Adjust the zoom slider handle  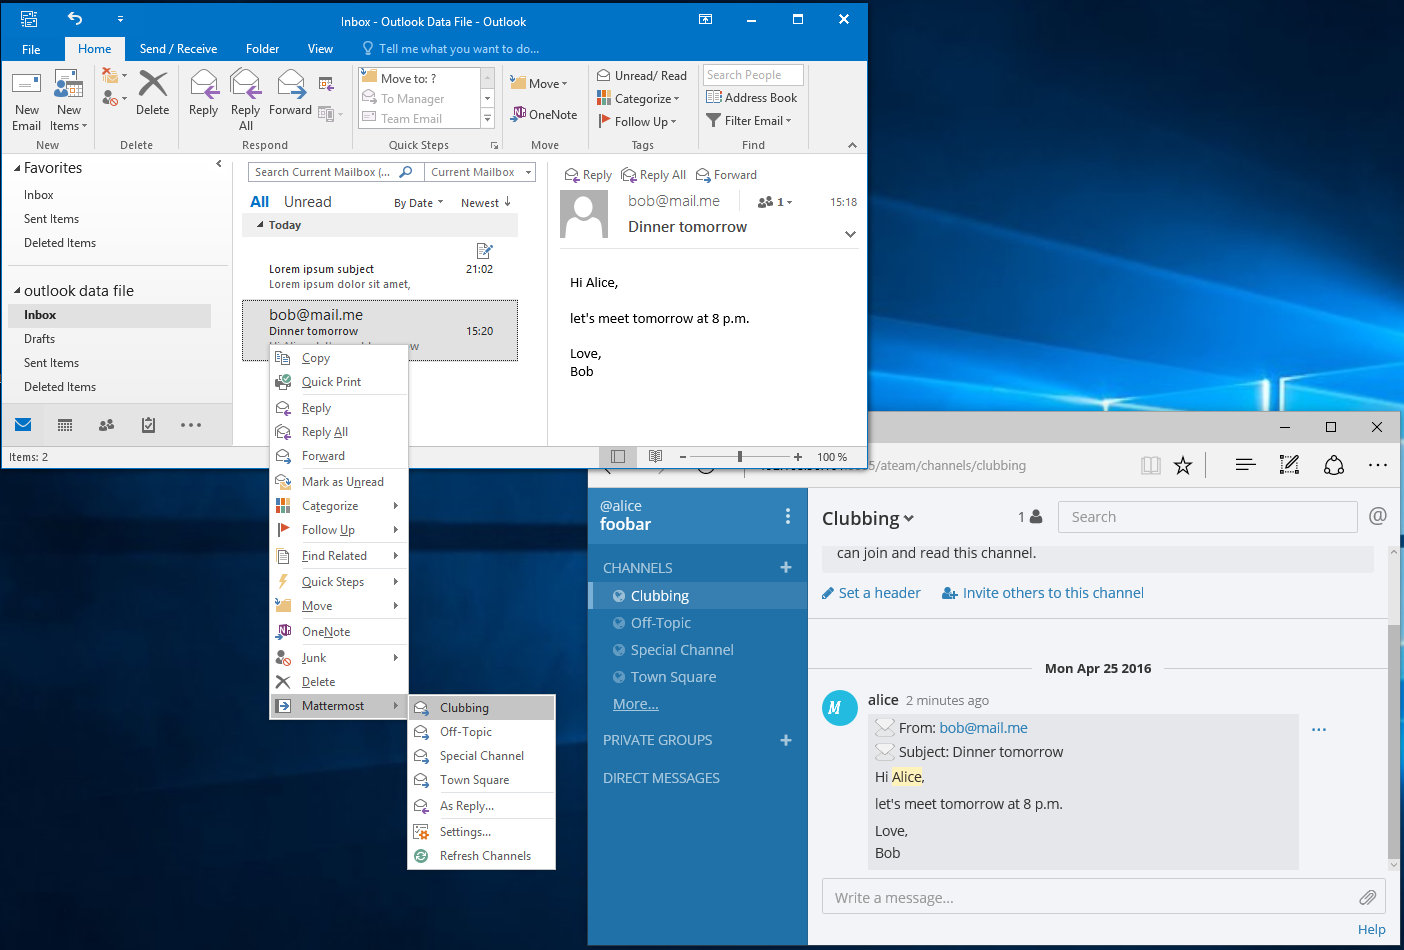coord(740,457)
